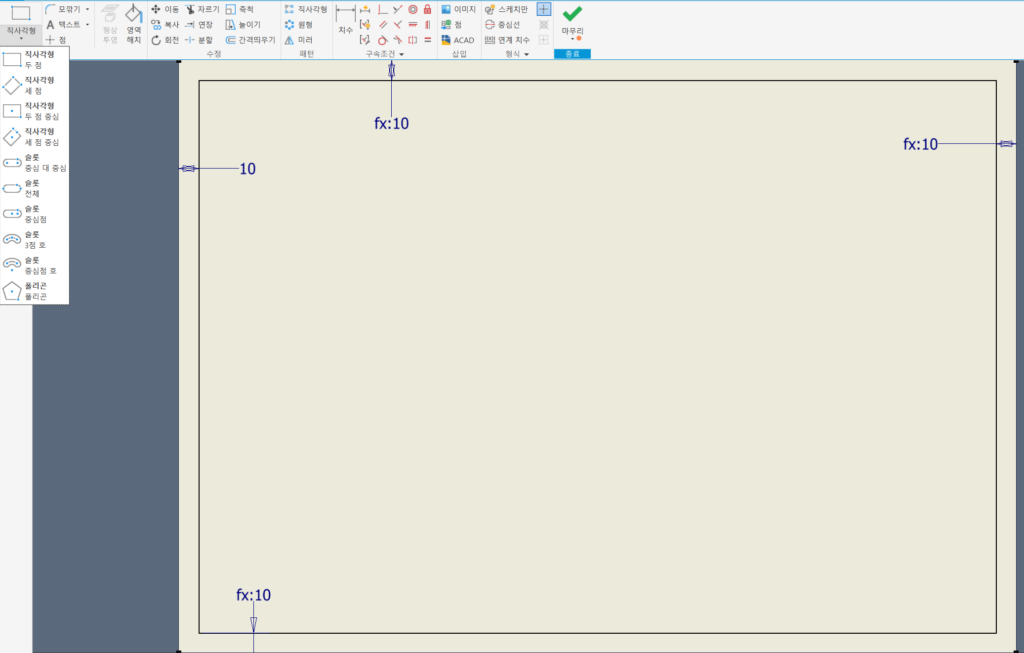
Task: Click 마무리 finish sketch checkmark
Action: [x=572, y=14]
